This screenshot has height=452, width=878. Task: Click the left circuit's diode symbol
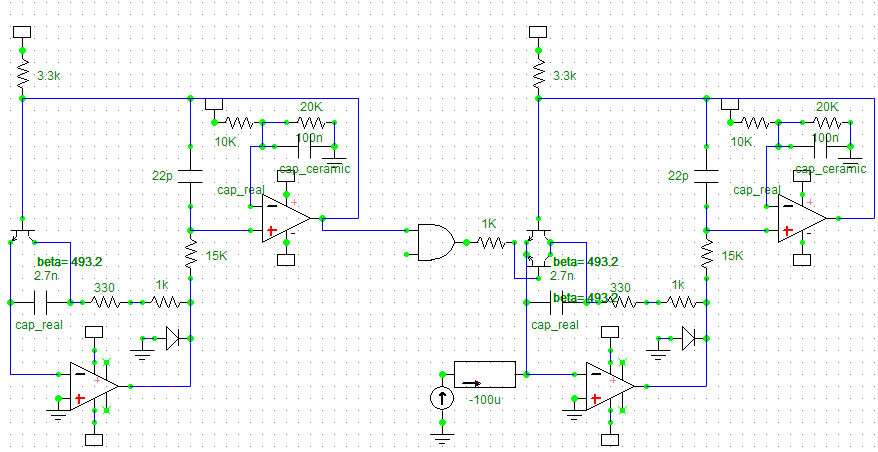(172, 338)
